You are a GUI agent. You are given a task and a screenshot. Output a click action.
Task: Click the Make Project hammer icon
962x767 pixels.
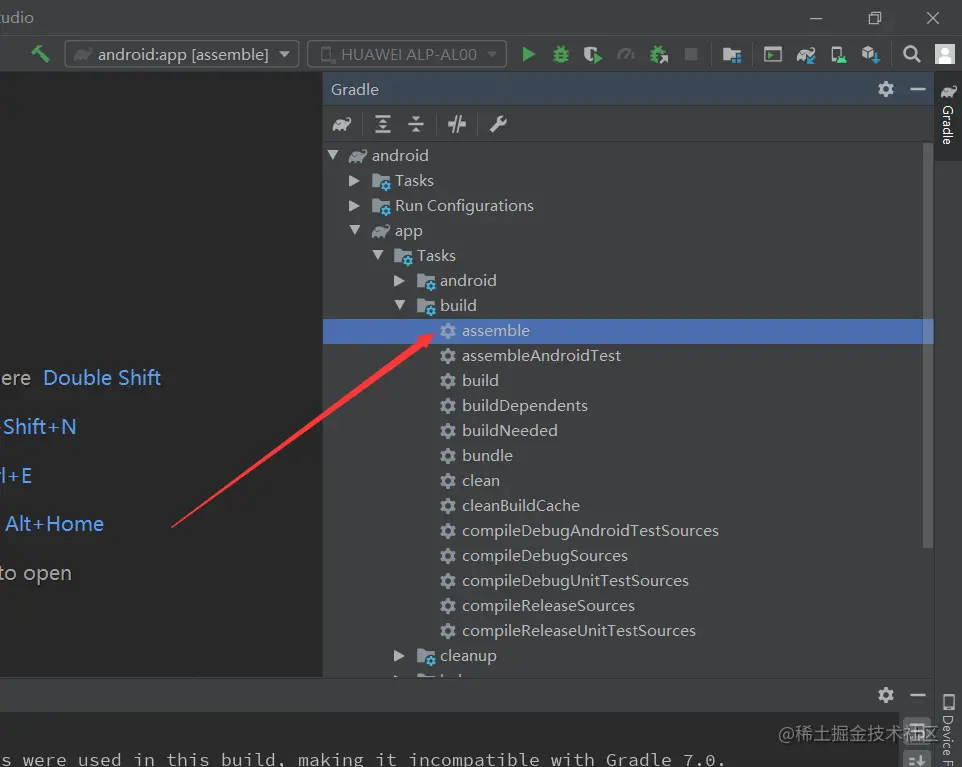pyautogui.click(x=40, y=54)
